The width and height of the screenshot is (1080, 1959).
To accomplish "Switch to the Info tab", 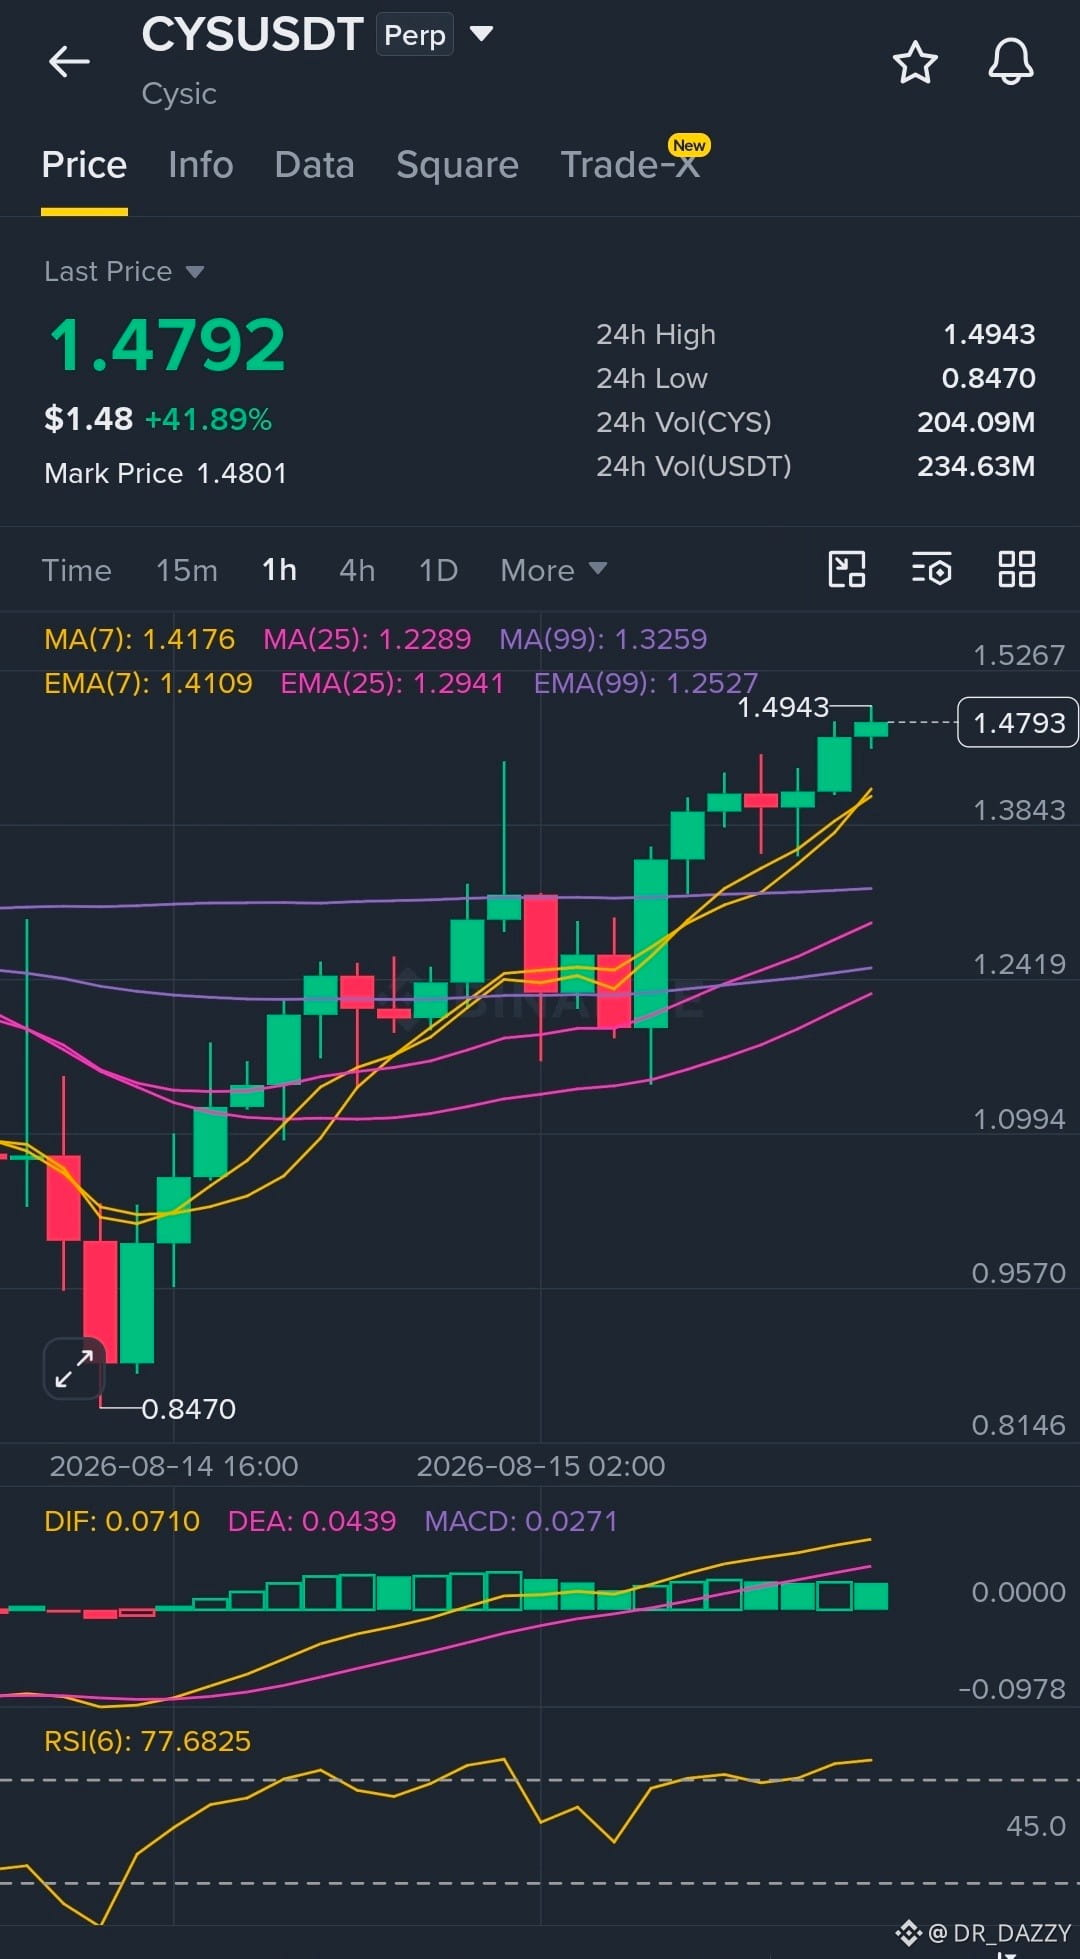I will tap(200, 165).
